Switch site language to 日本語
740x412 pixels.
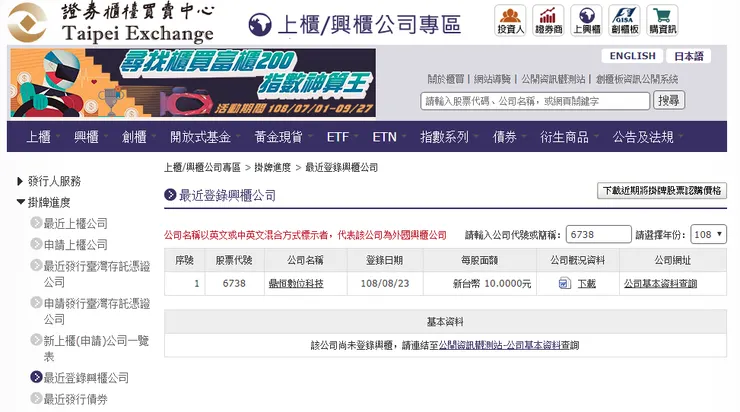[688, 56]
